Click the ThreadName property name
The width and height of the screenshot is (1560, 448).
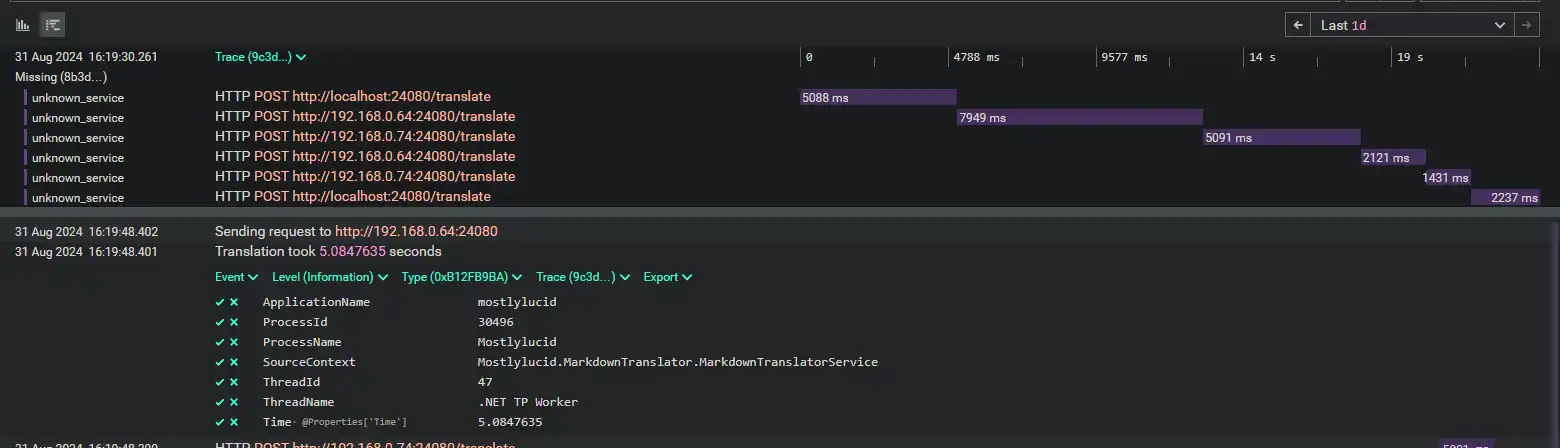tap(299, 402)
